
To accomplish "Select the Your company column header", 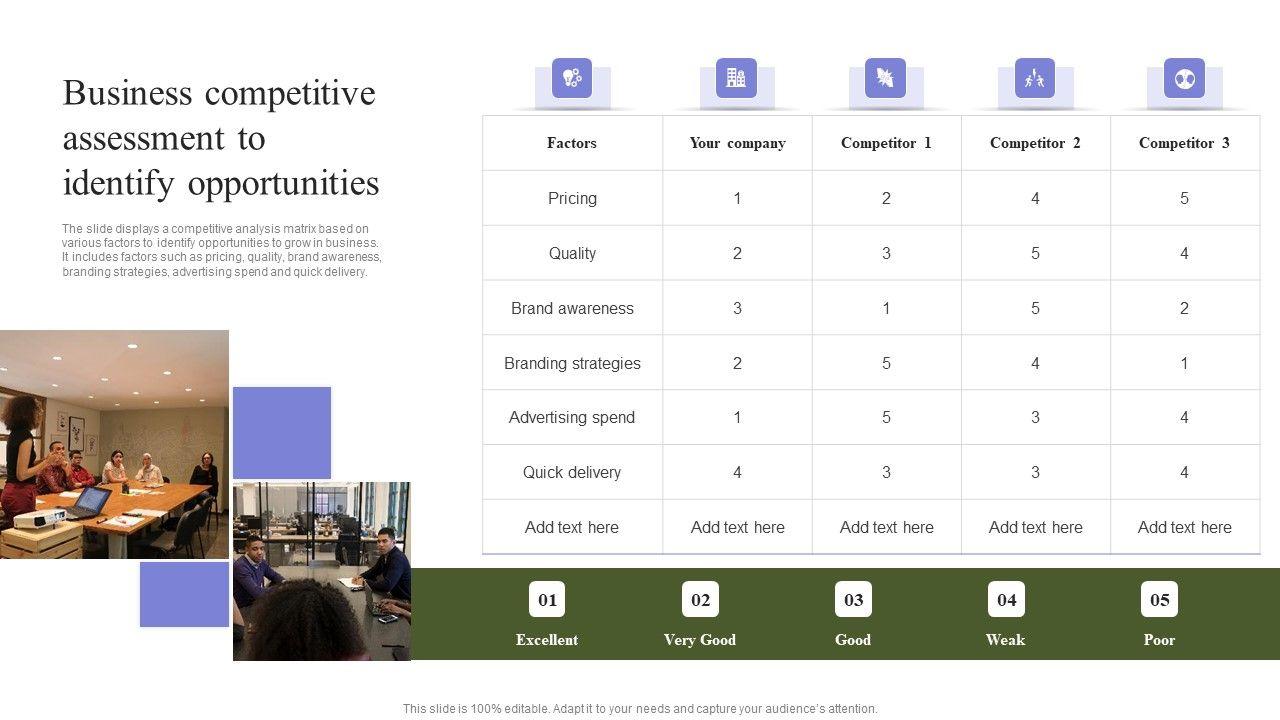I will pos(737,143).
